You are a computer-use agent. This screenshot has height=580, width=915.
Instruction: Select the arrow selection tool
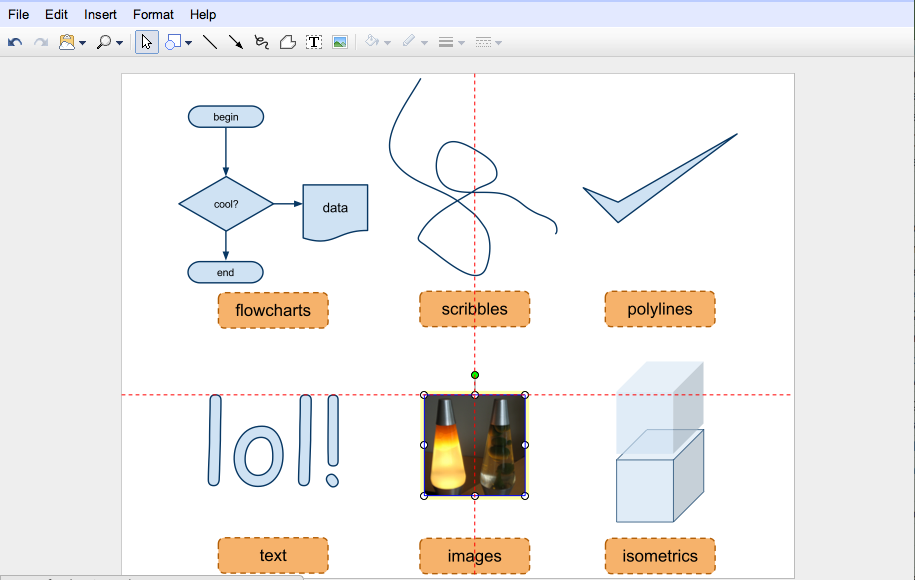click(146, 41)
